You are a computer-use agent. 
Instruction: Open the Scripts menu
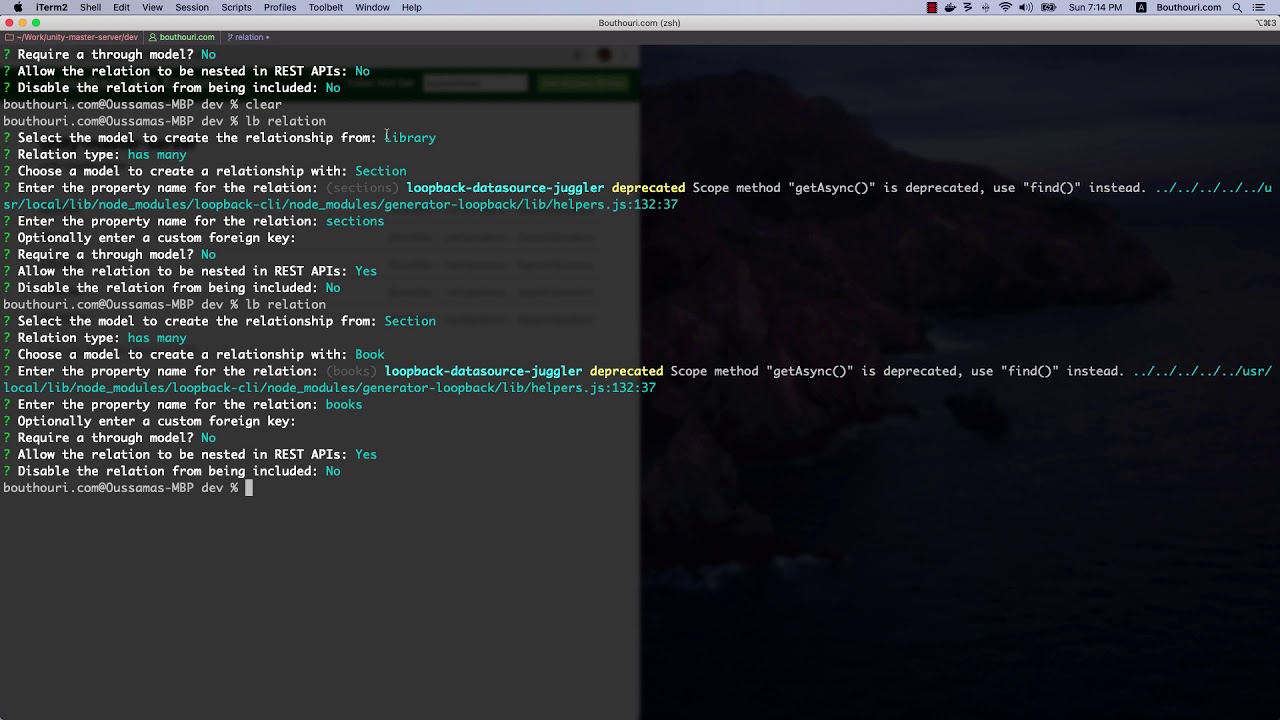236,7
